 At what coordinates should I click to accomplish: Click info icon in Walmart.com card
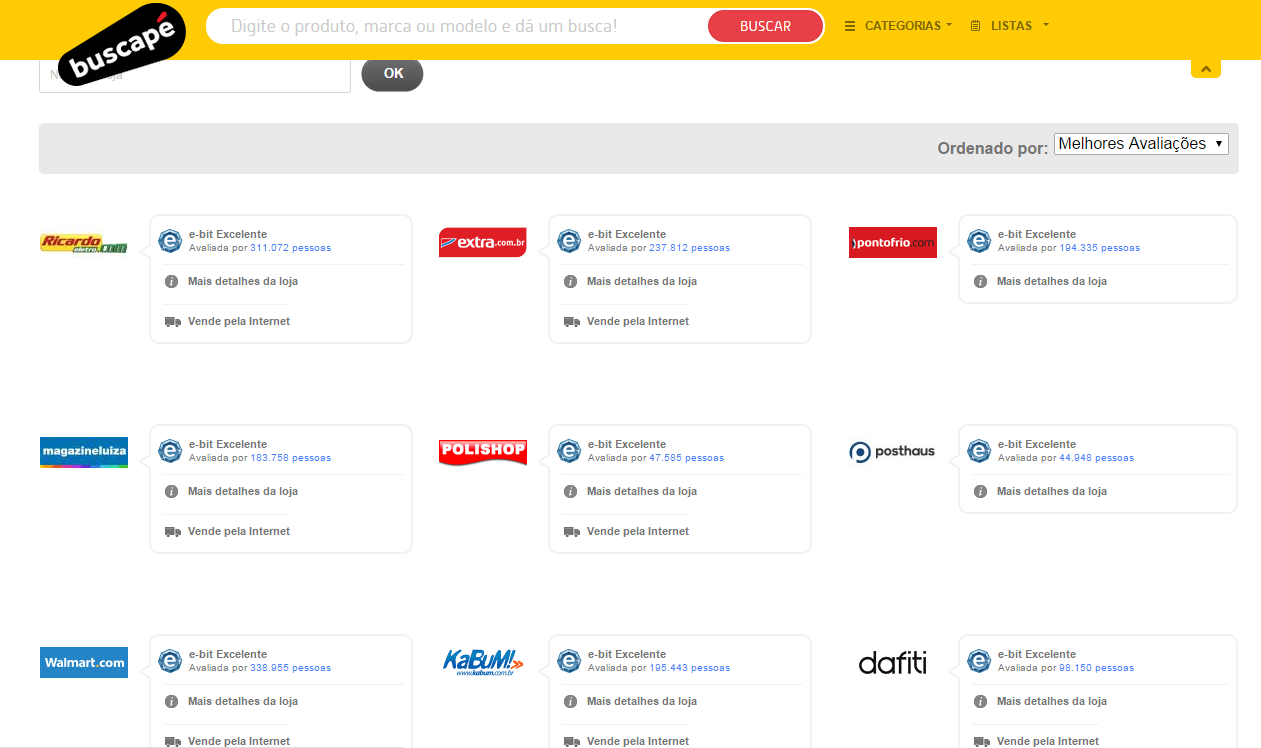click(171, 702)
